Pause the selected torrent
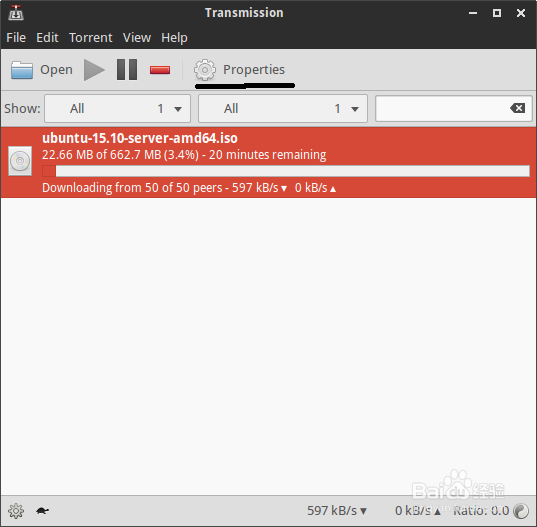The width and height of the screenshot is (537, 527). pyautogui.click(x=127, y=70)
